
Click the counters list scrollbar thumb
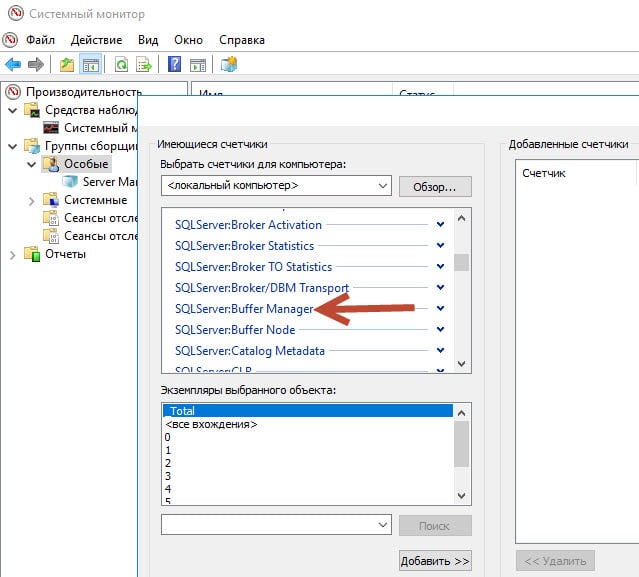pos(461,262)
